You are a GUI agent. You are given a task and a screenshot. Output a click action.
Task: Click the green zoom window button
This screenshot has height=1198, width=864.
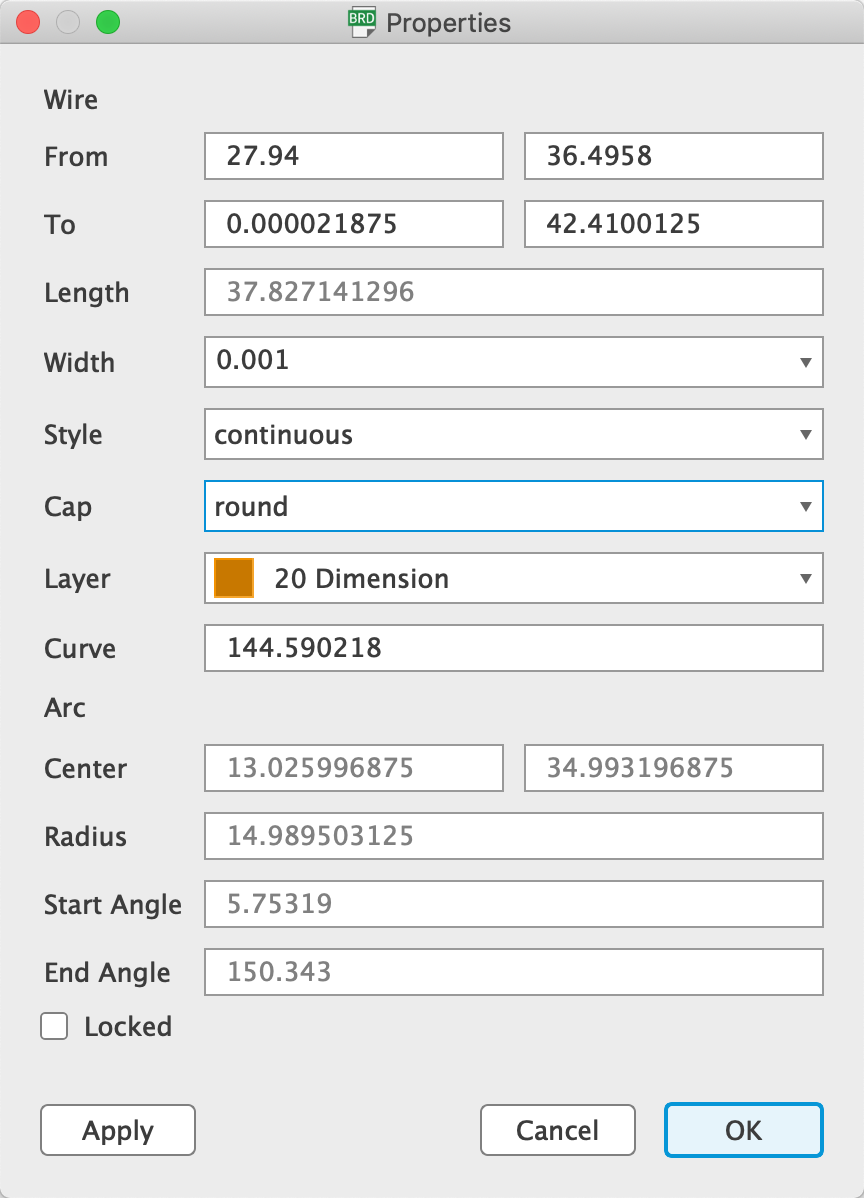107,23
